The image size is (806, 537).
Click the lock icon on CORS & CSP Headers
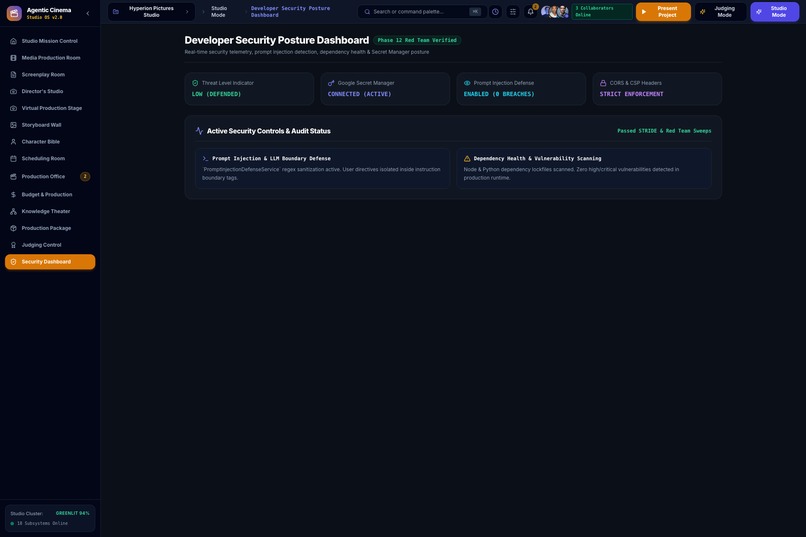603,83
